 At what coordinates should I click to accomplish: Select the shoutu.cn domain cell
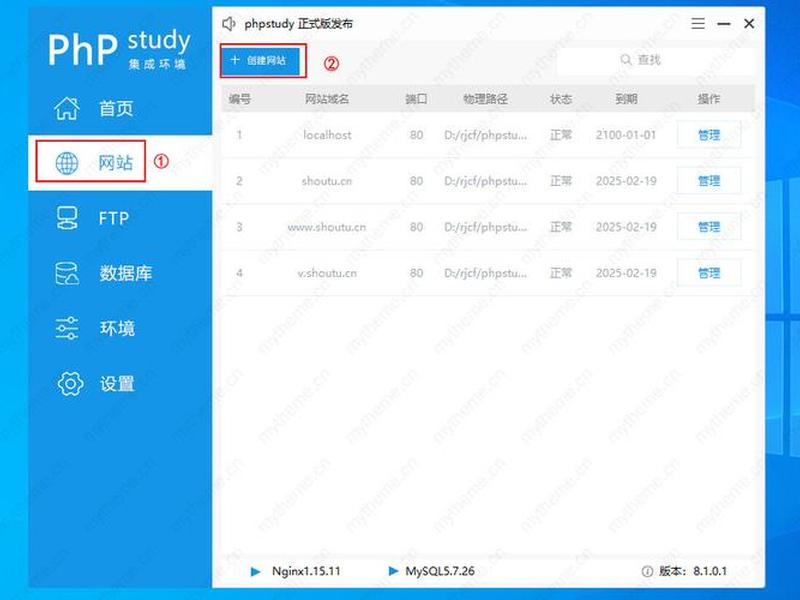[327, 181]
